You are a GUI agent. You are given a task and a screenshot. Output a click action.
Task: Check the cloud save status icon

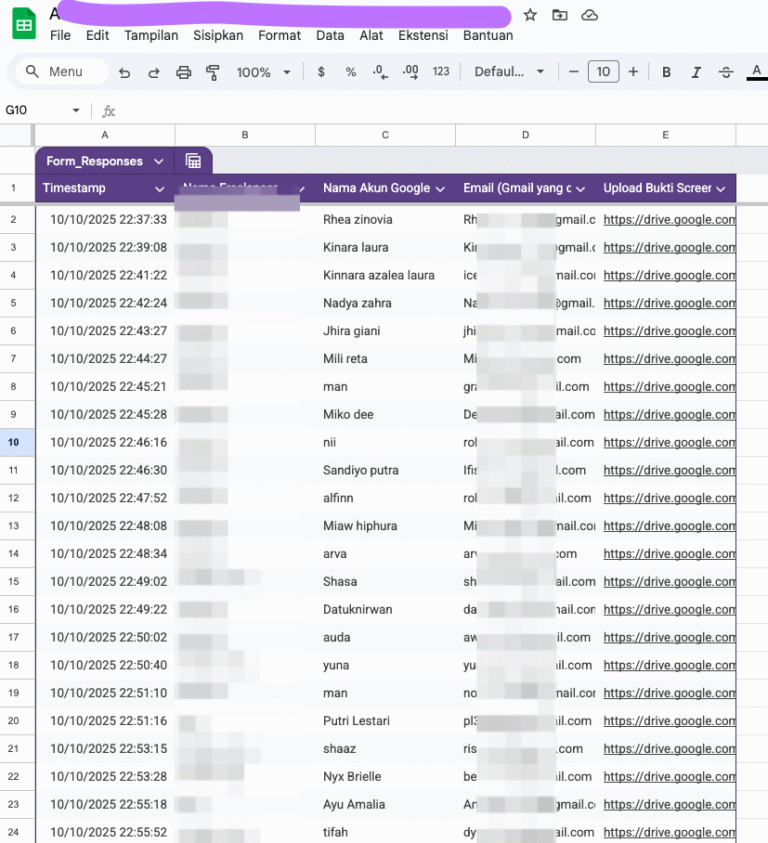point(590,15)
